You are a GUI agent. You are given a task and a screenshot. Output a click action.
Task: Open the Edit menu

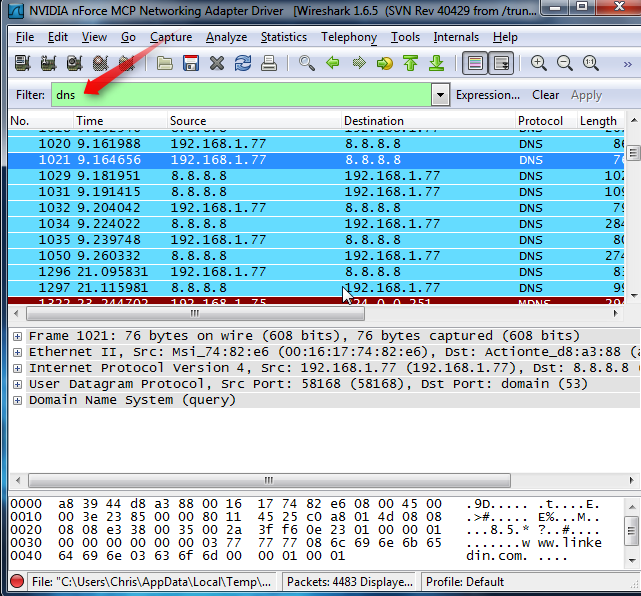58,37
